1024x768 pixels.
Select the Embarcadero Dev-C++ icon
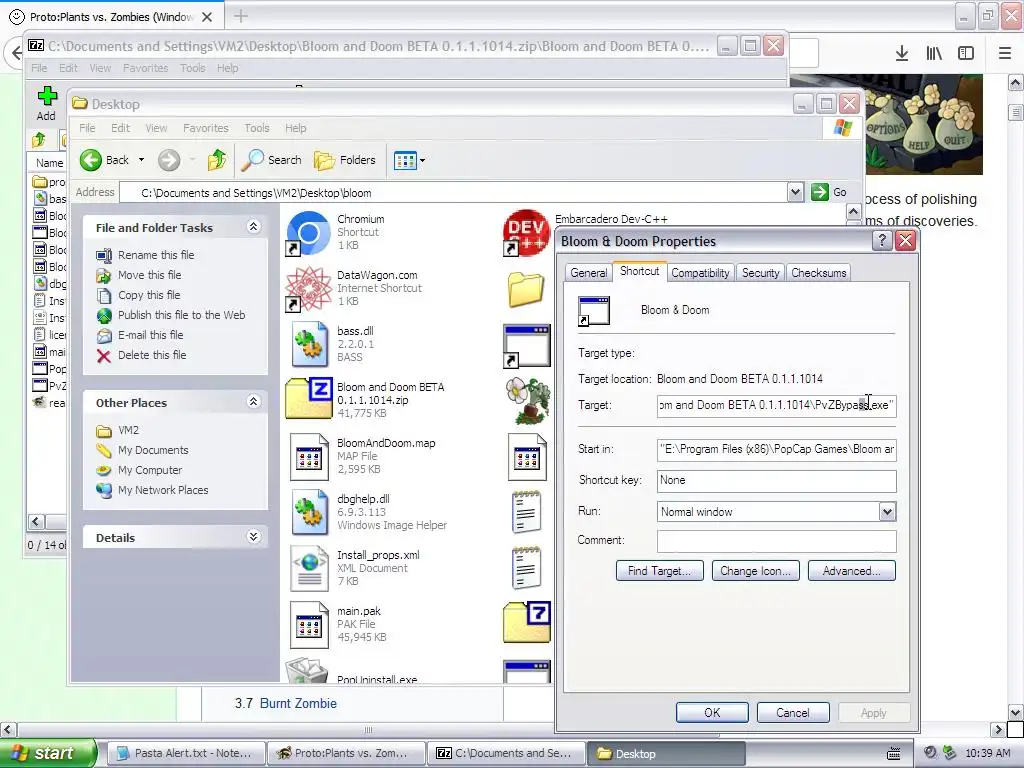coord(526,232)
